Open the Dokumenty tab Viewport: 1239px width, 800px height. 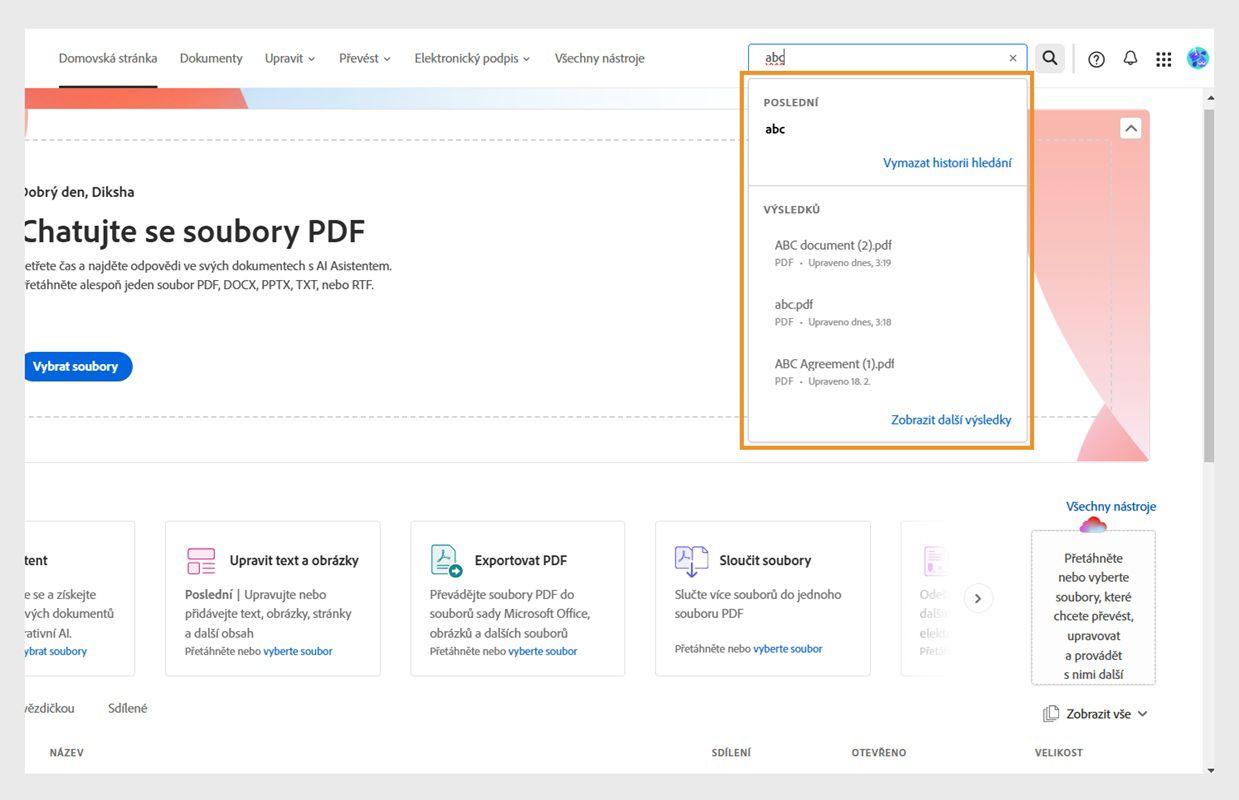click(x=211, y=58)
